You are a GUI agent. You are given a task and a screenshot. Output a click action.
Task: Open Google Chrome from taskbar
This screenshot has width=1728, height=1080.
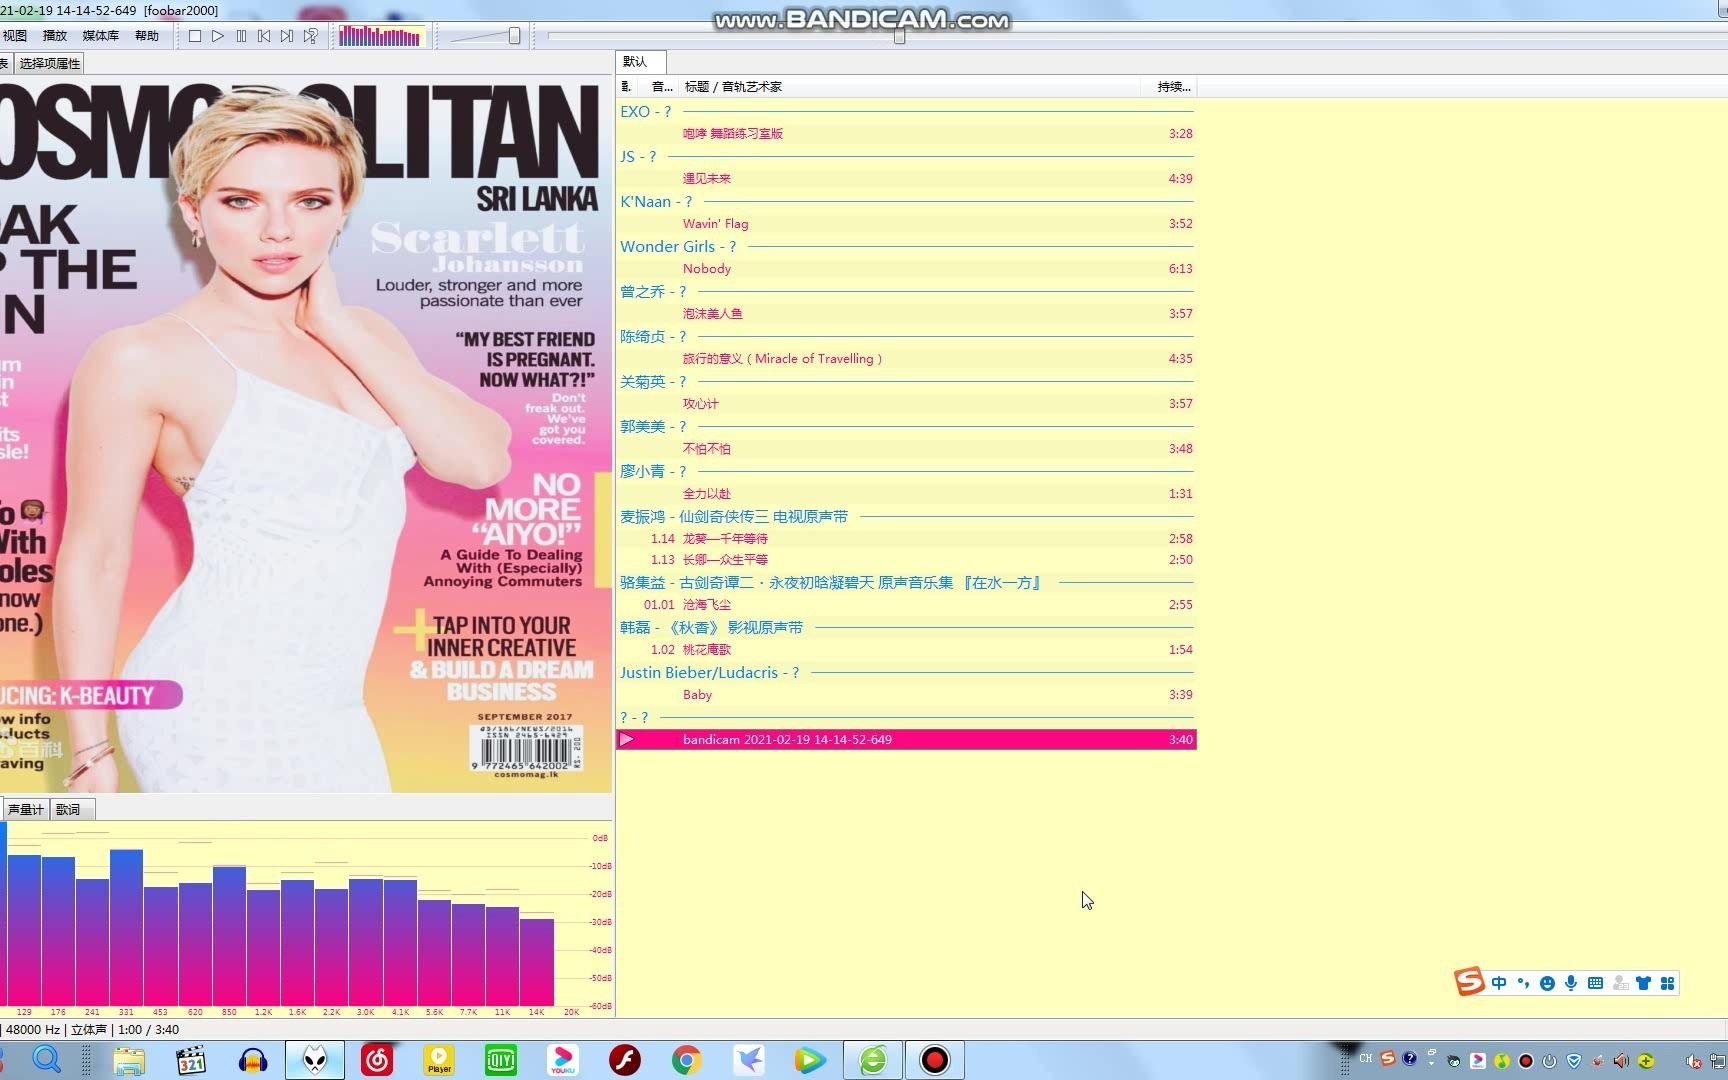click(x=686, y=1060)
